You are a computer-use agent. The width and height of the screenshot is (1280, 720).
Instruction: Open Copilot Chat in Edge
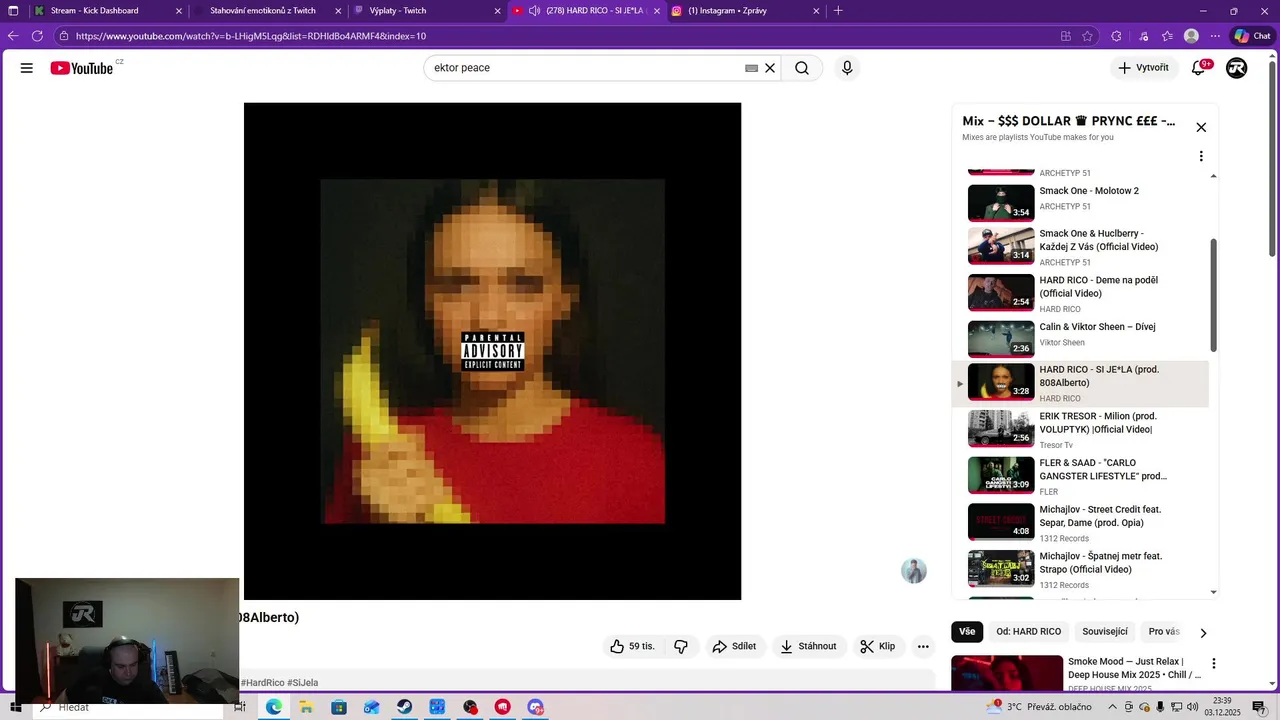pyautogui.click(x=1252, y=36)
